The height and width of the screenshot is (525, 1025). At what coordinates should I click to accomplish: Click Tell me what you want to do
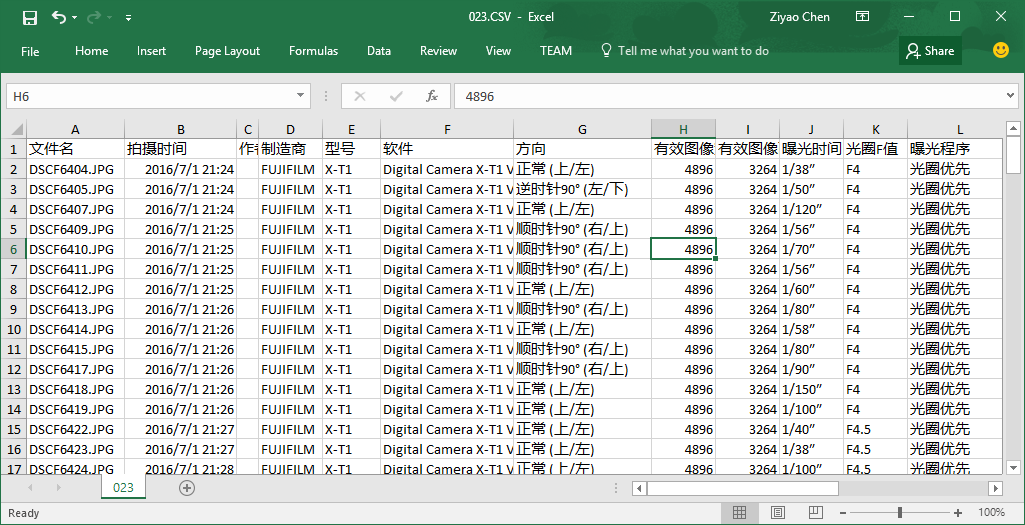click(x=684, y=51)
